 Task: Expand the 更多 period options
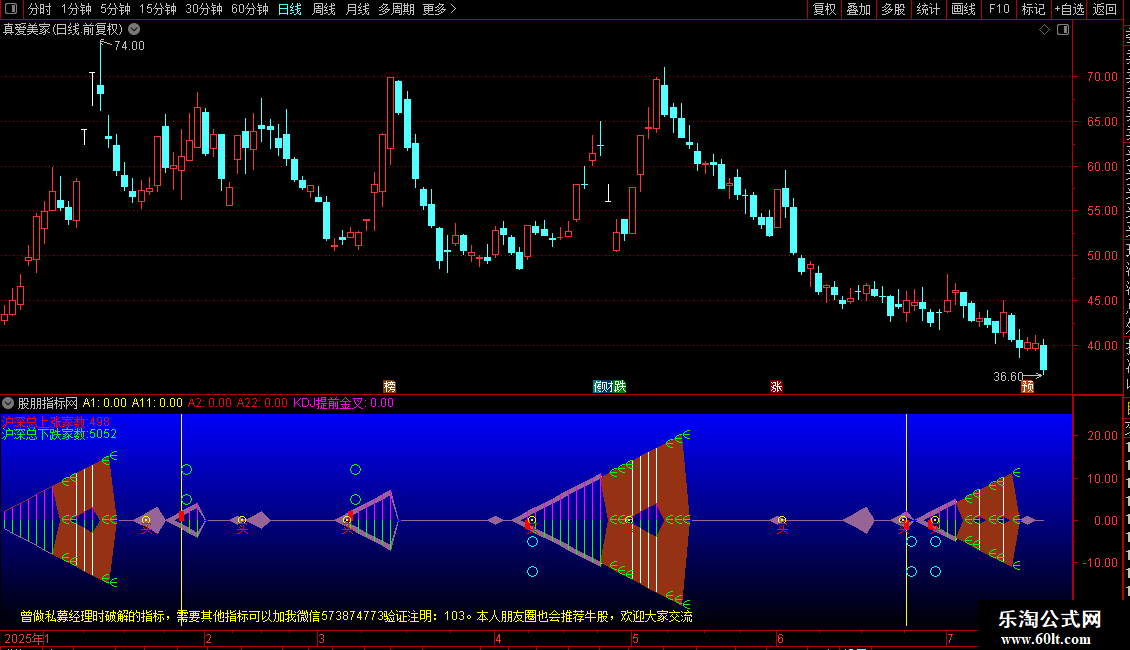click(440, 9)
